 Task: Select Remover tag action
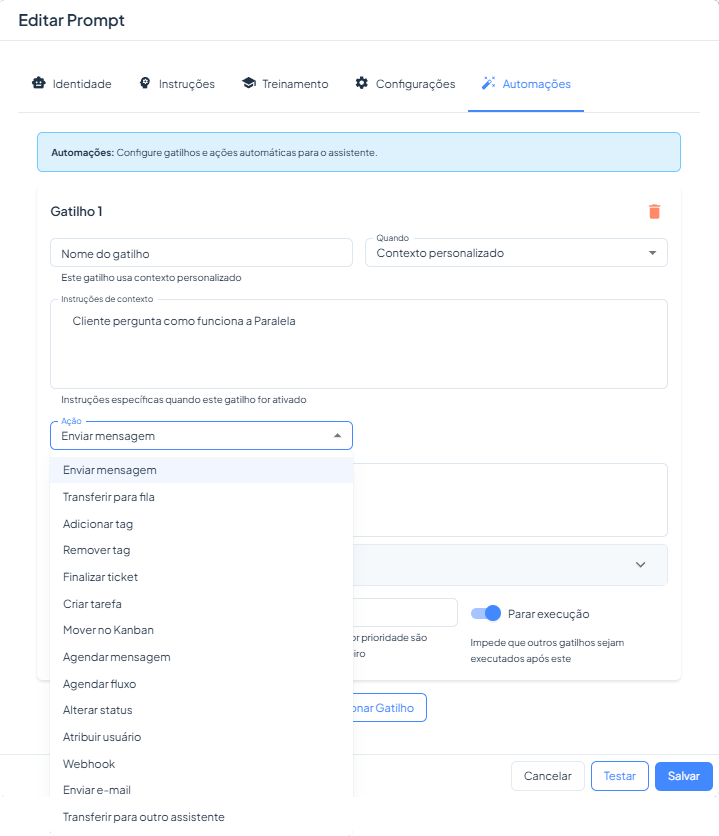pos(201,550)
